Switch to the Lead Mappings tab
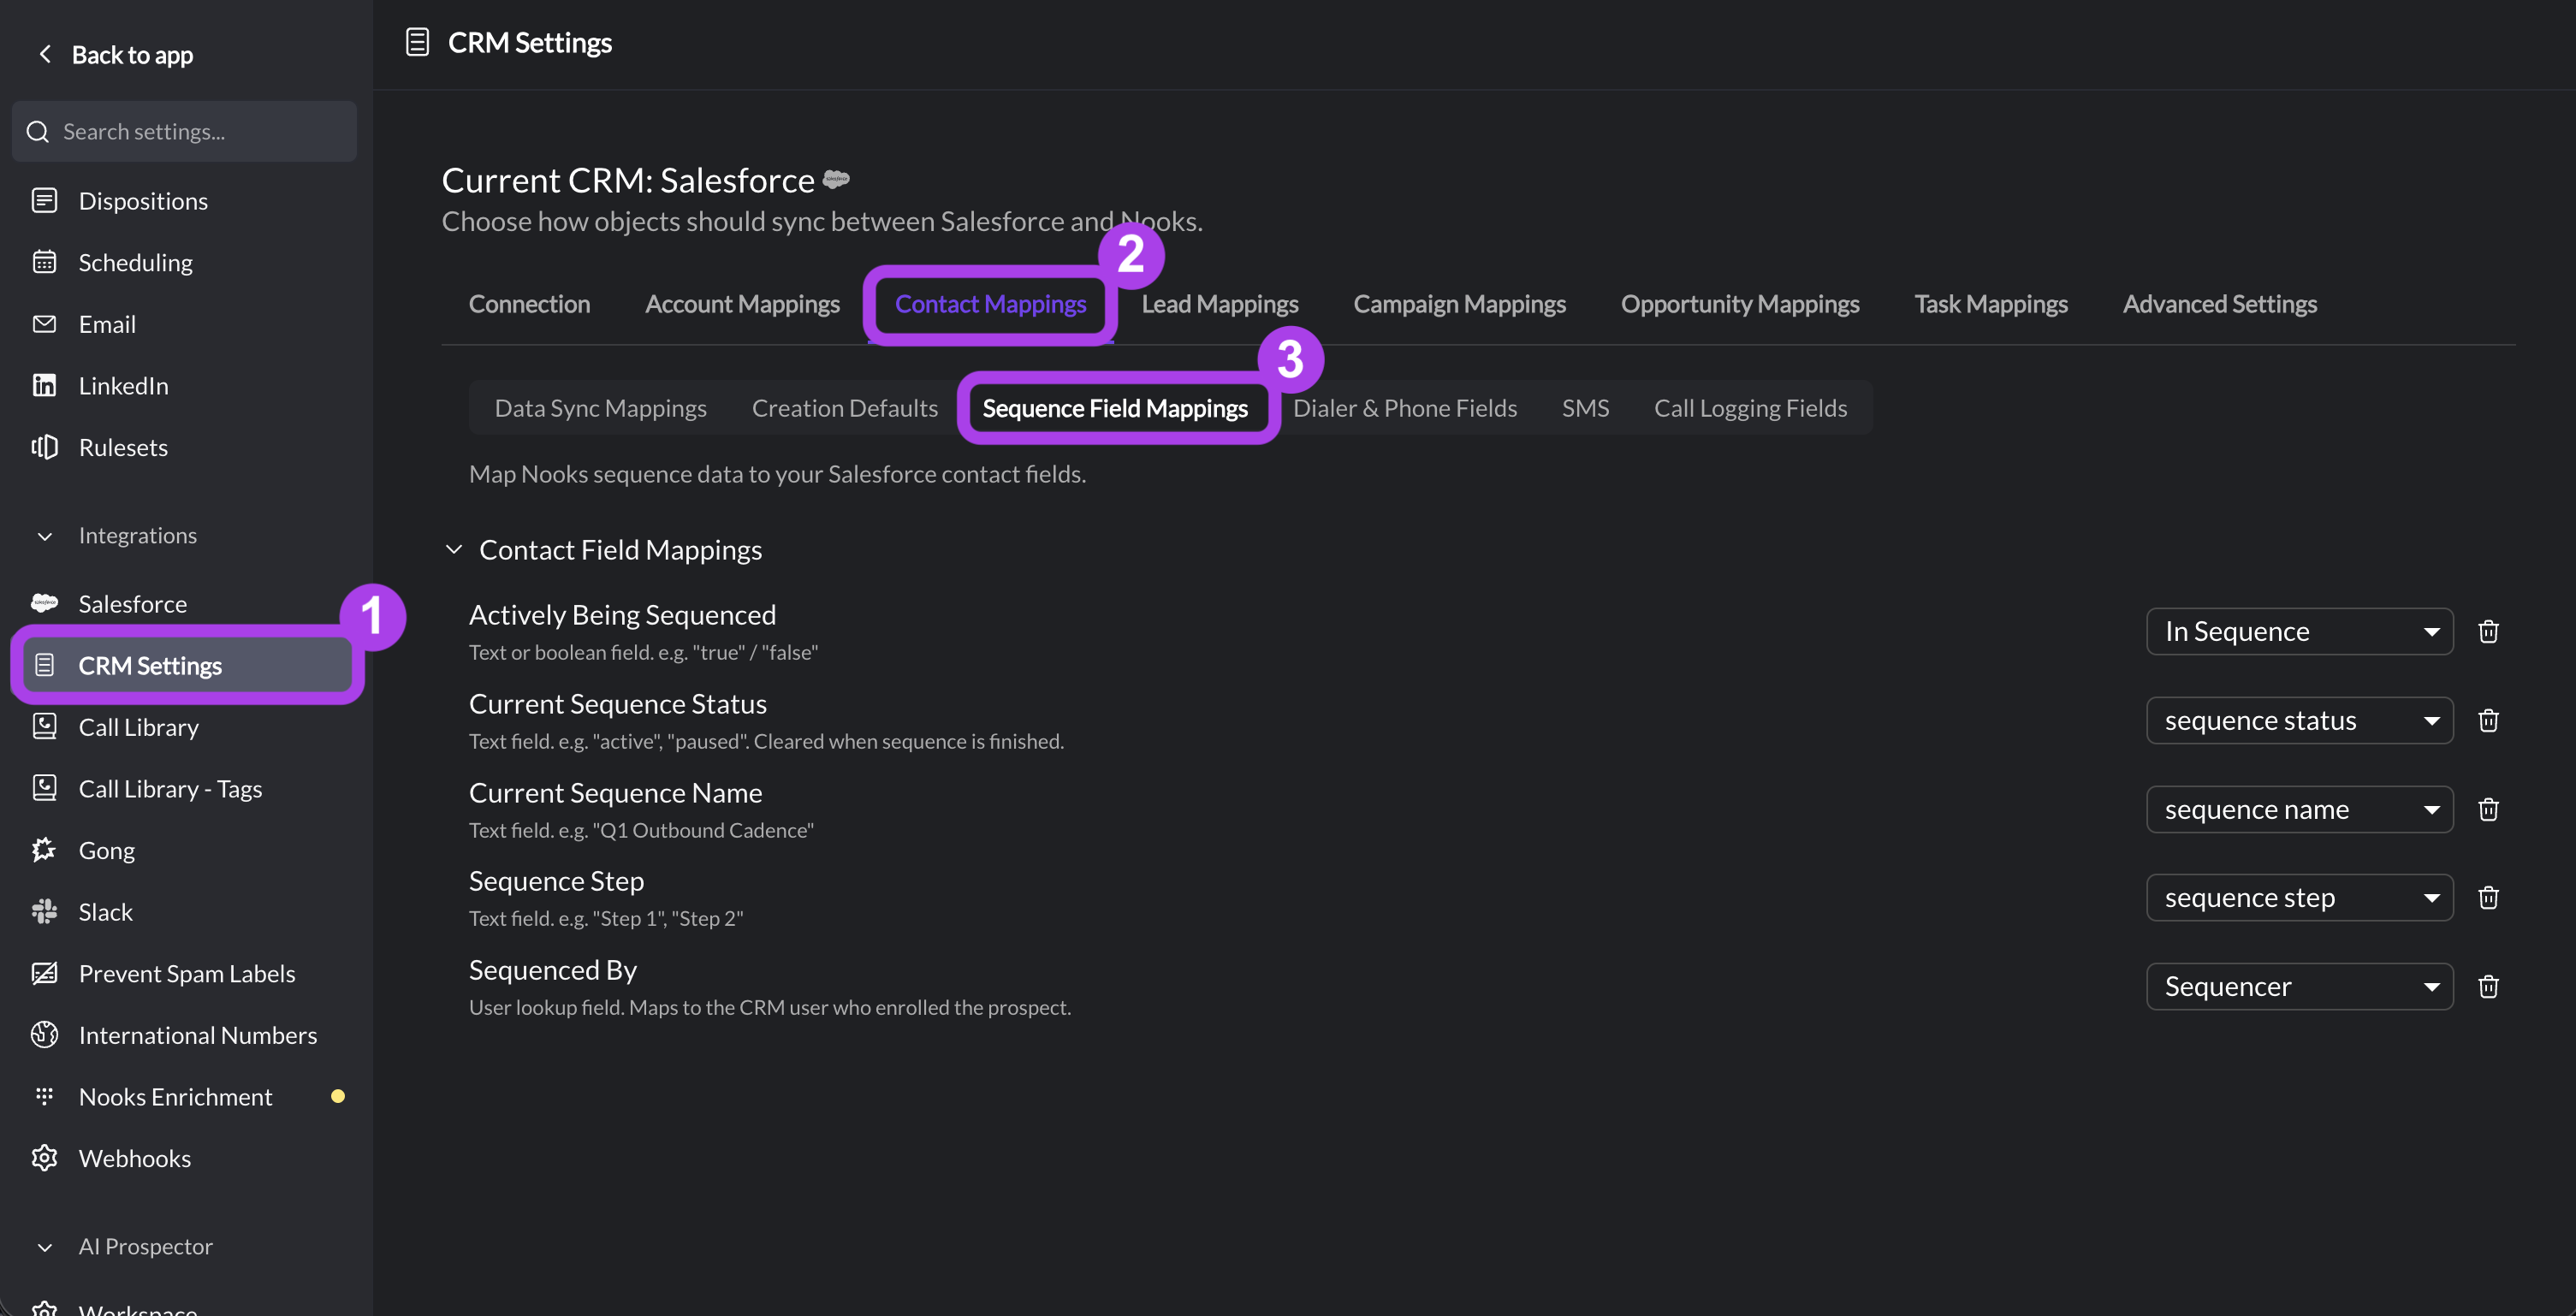This screenshot has height=1316, width=2576. click(1220, 303)
